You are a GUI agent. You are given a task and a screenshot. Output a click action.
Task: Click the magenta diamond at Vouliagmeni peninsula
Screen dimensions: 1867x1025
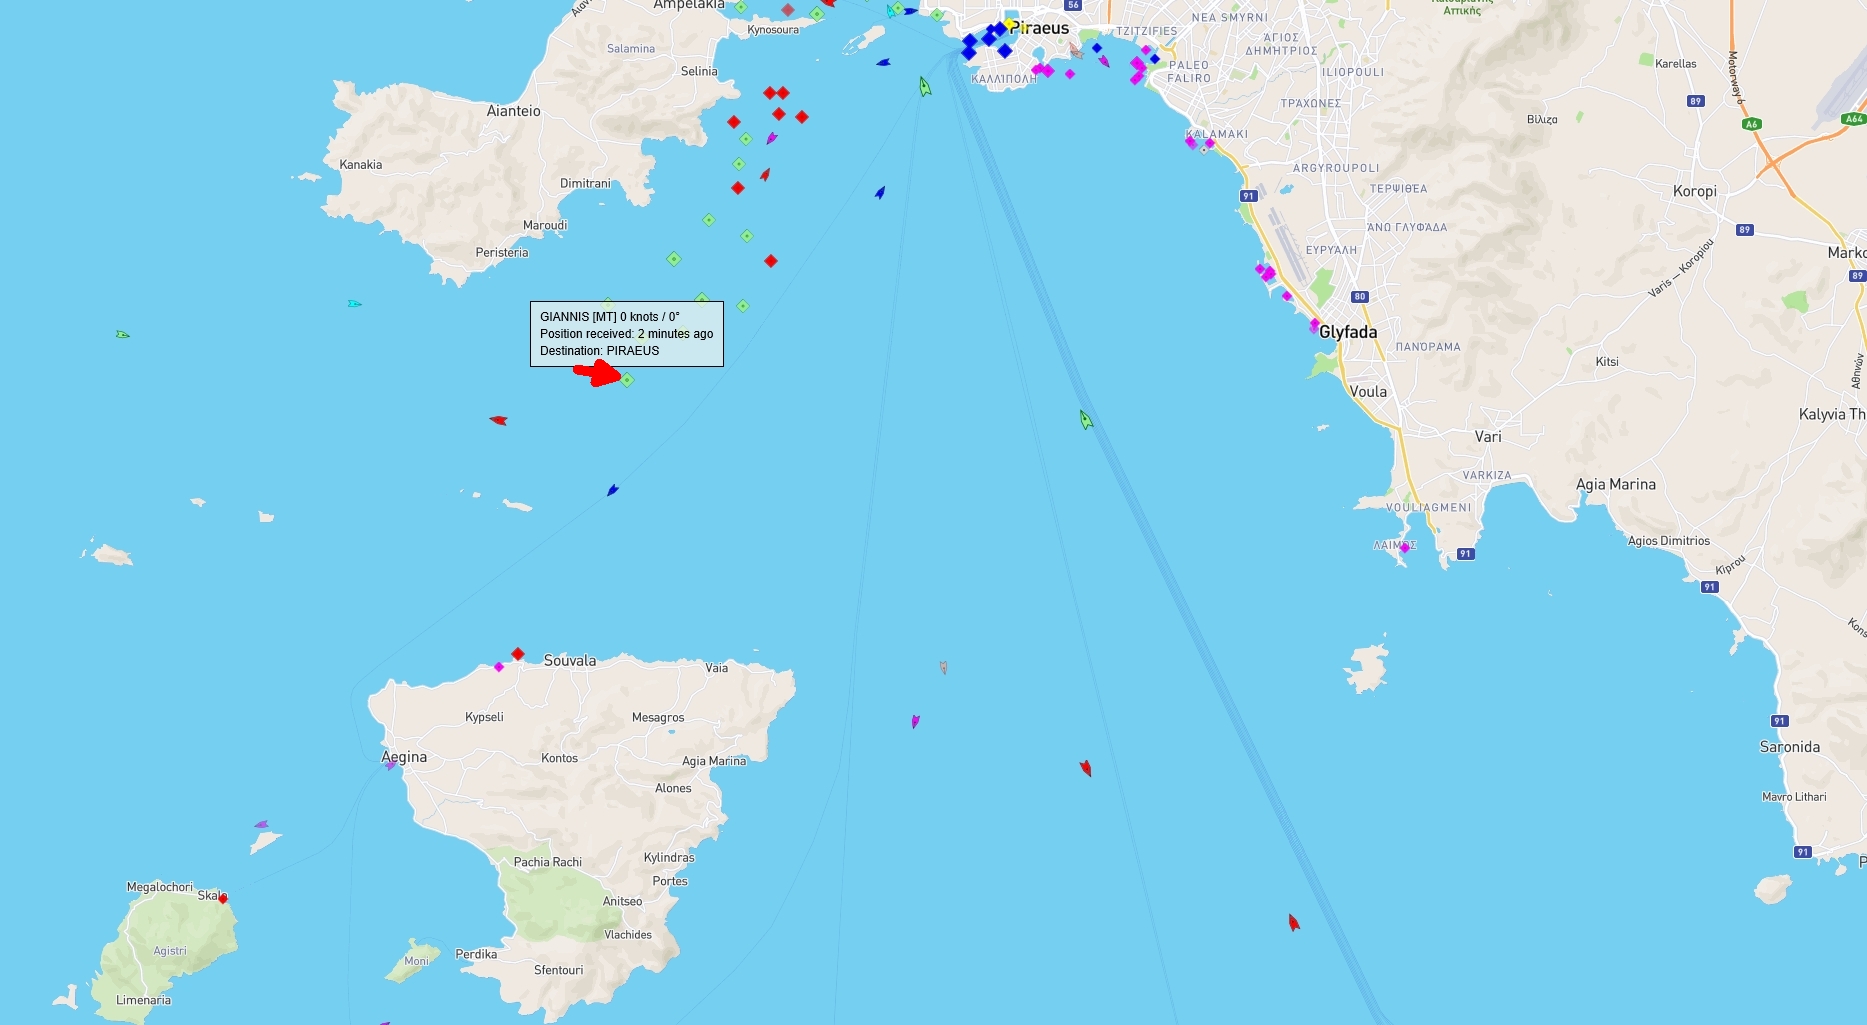[x=1404, y=548]
